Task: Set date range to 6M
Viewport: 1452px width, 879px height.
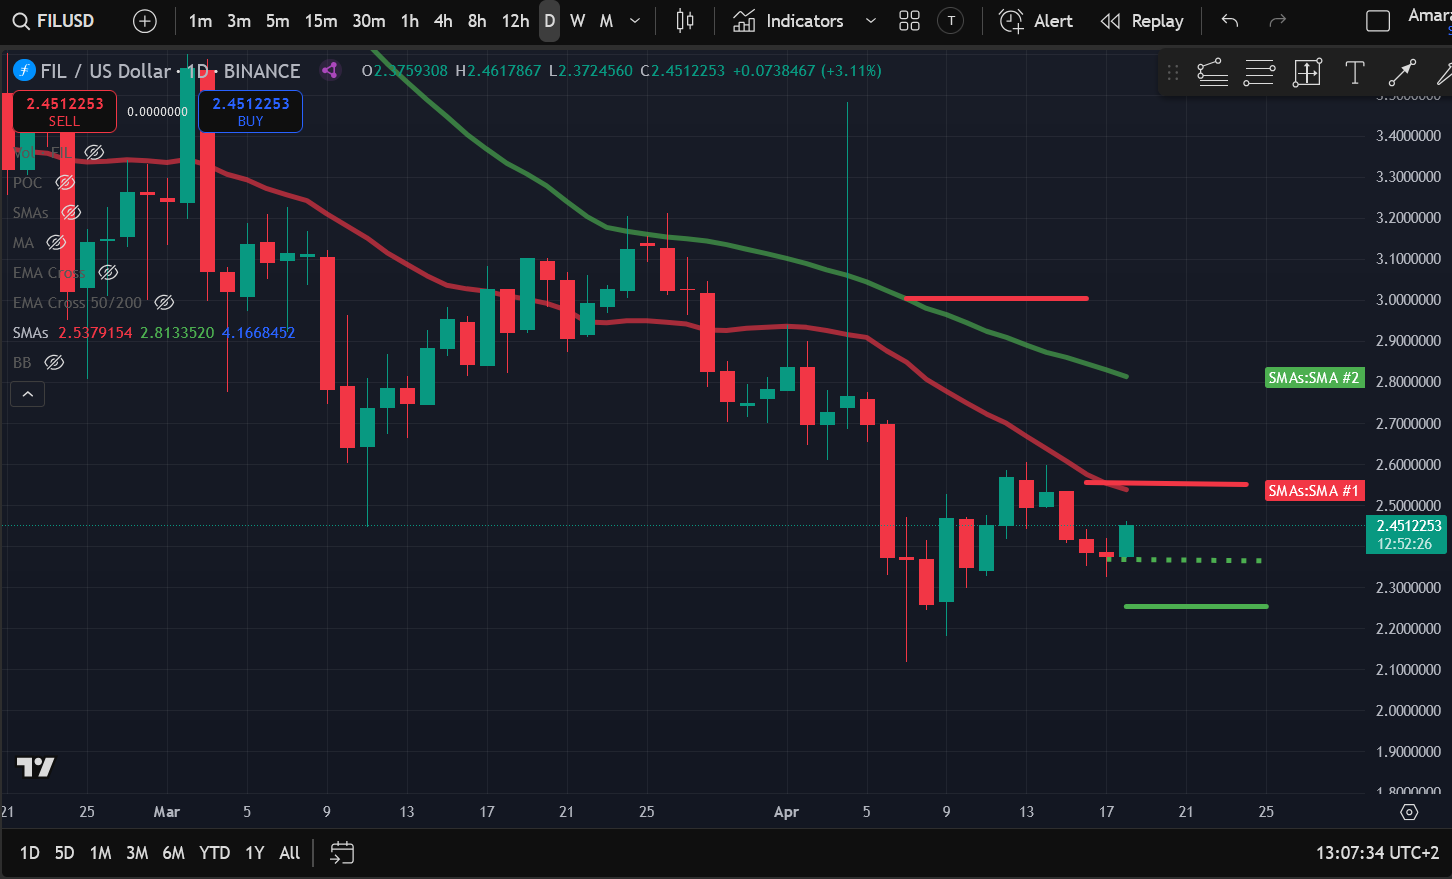Action: [173, 853]
